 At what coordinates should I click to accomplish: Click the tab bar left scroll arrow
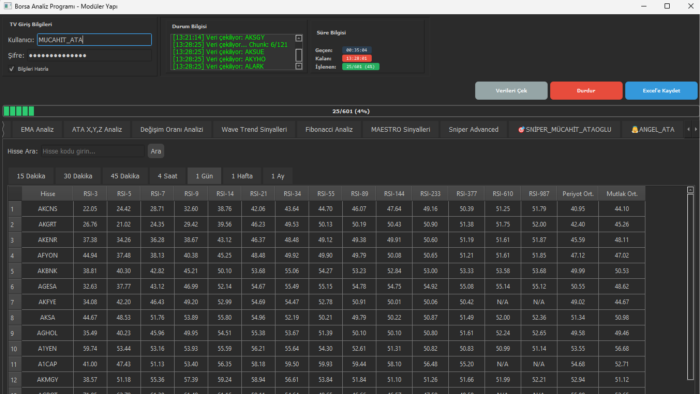point(688,129)
